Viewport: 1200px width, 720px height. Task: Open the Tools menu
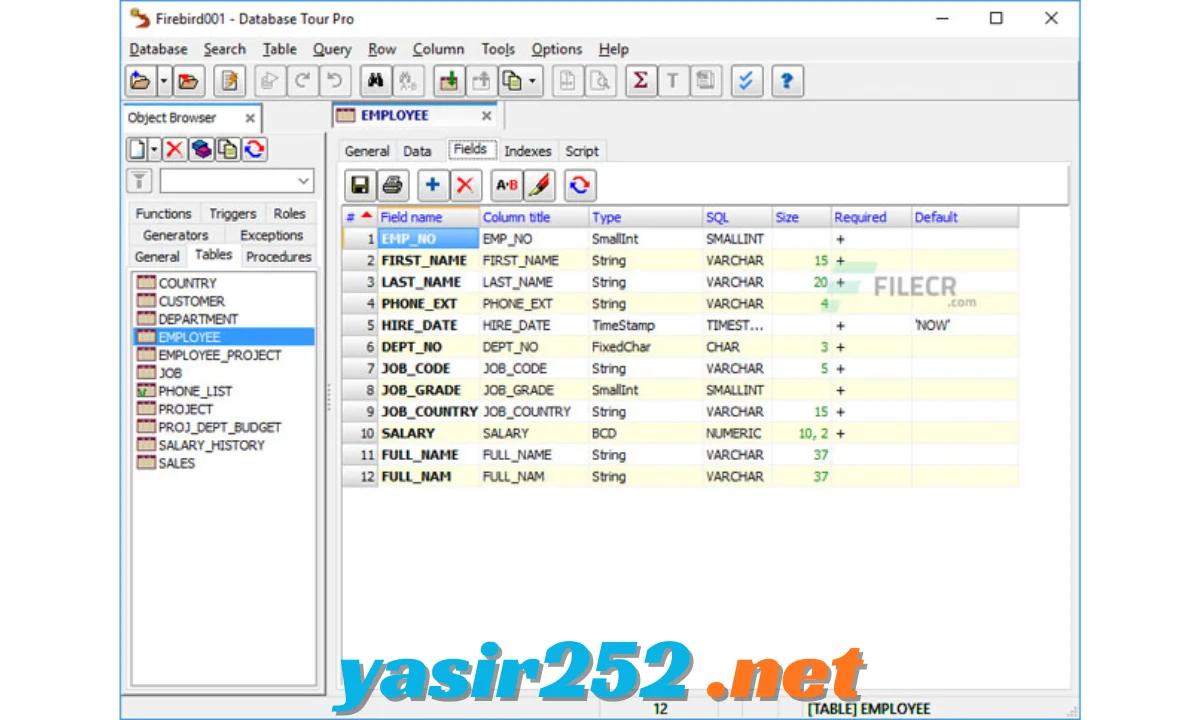point(498,49)
